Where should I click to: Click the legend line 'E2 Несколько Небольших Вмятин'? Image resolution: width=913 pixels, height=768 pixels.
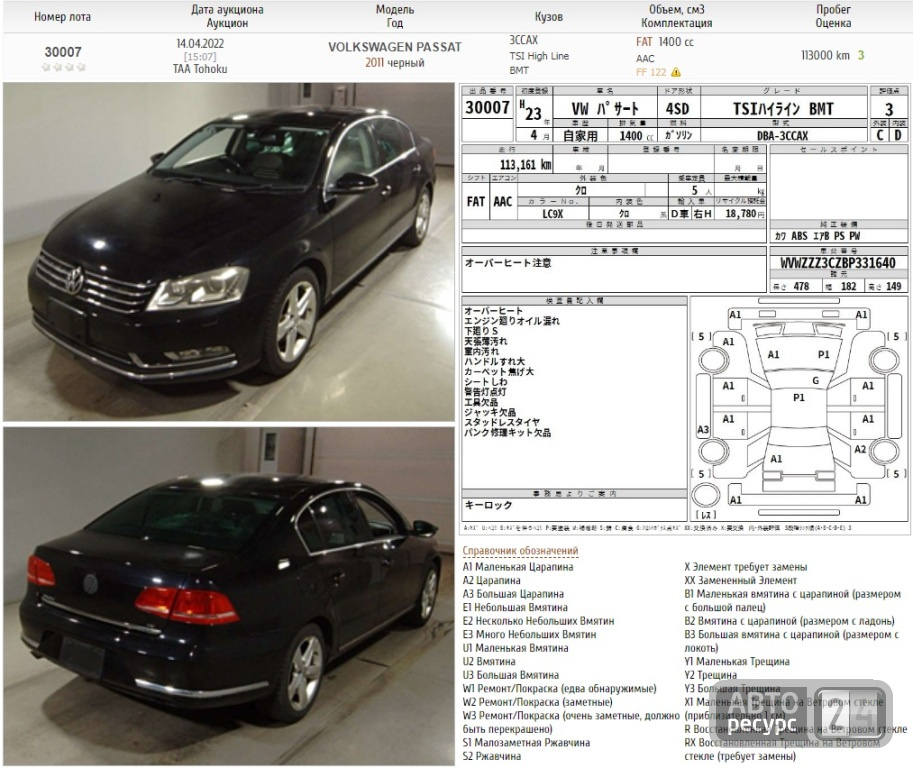point(538,621)
